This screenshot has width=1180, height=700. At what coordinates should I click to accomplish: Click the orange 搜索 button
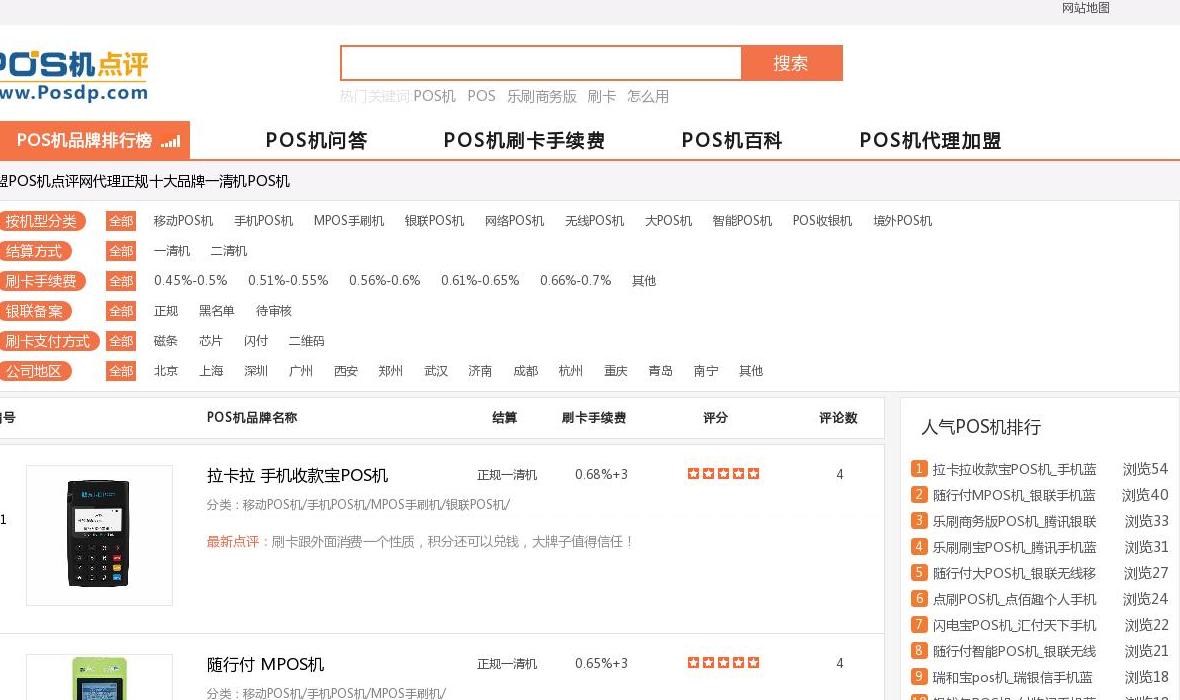point(791,63)
